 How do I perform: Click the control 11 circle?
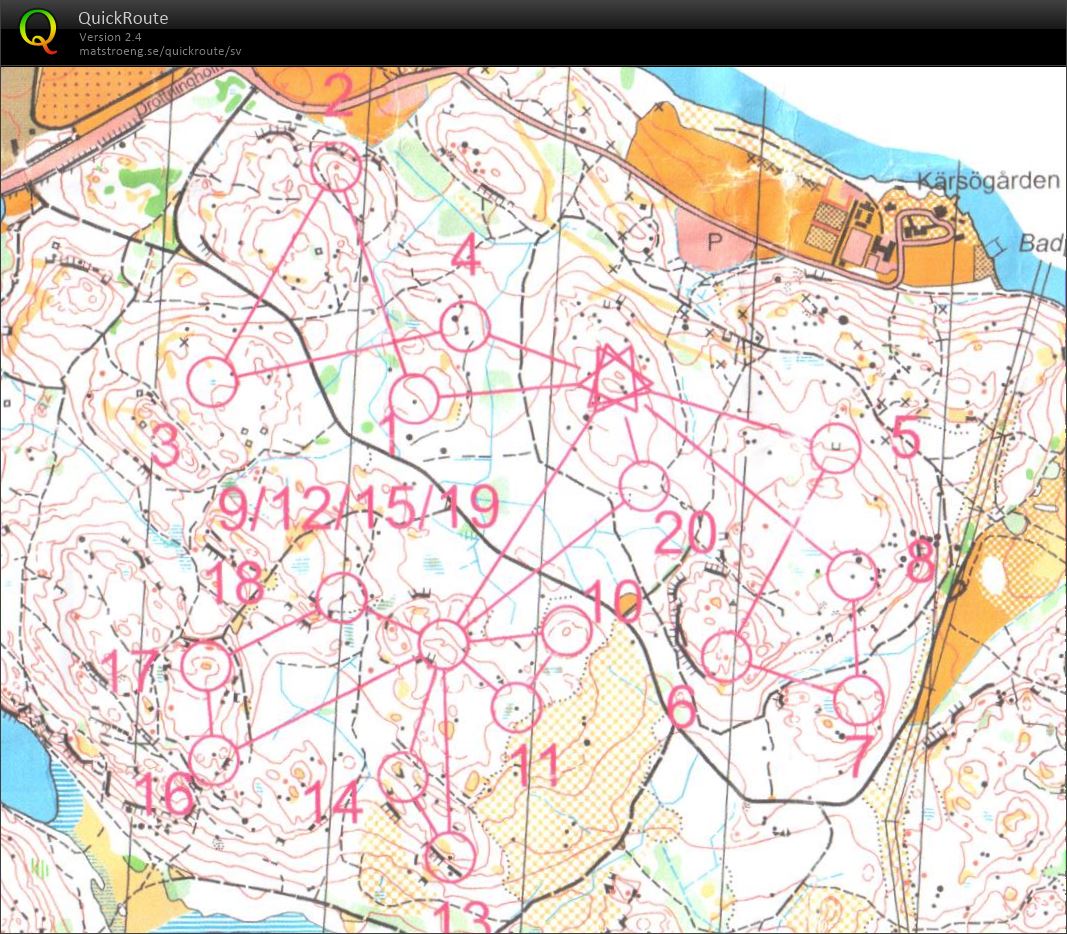(516, 708)
